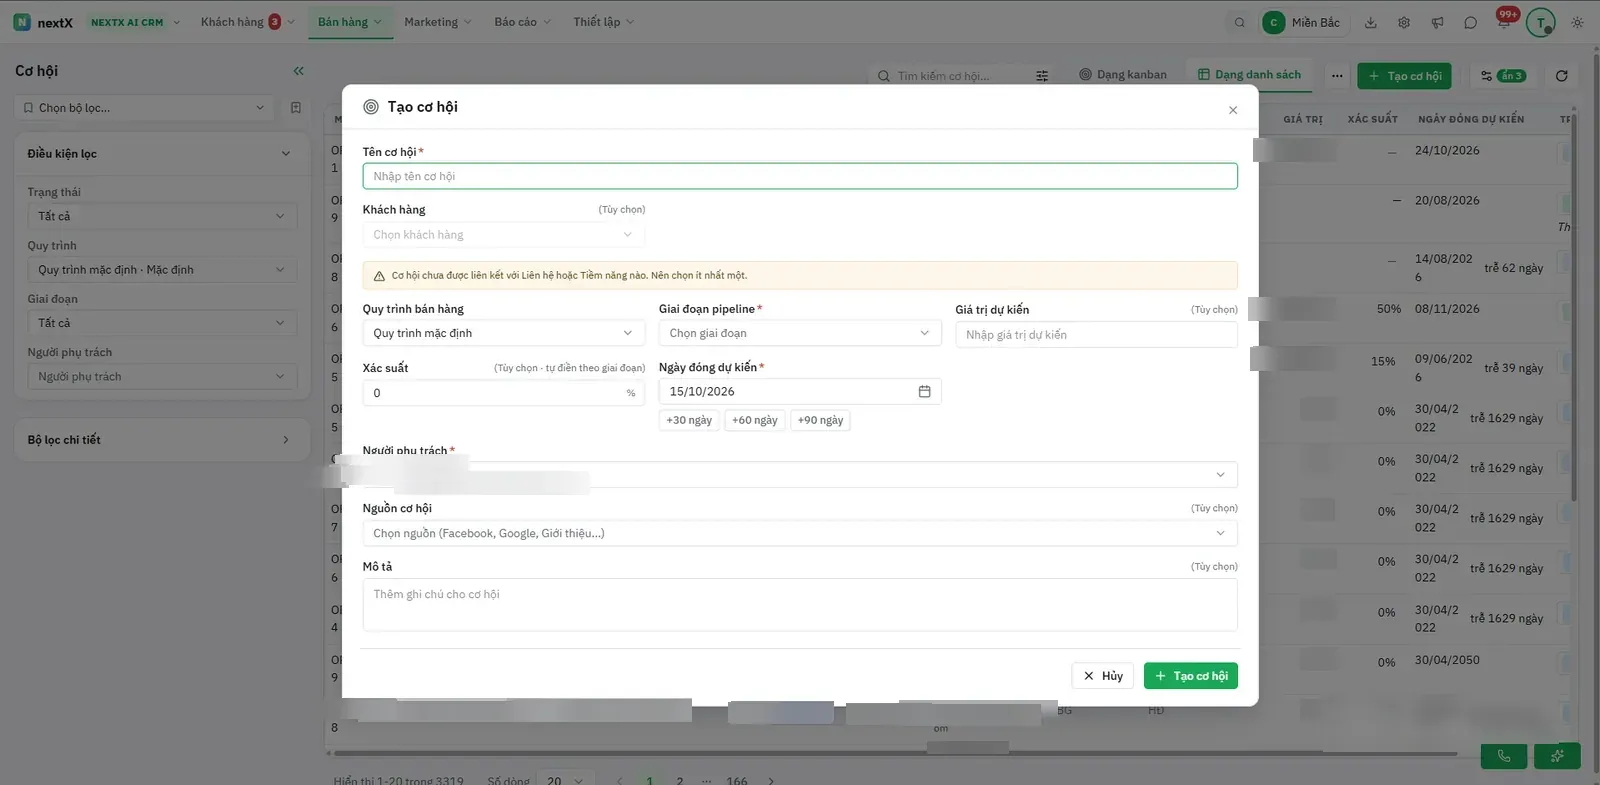Click the Hủy button
This screenshot has width=1600, height=785.
[1103, 676]
